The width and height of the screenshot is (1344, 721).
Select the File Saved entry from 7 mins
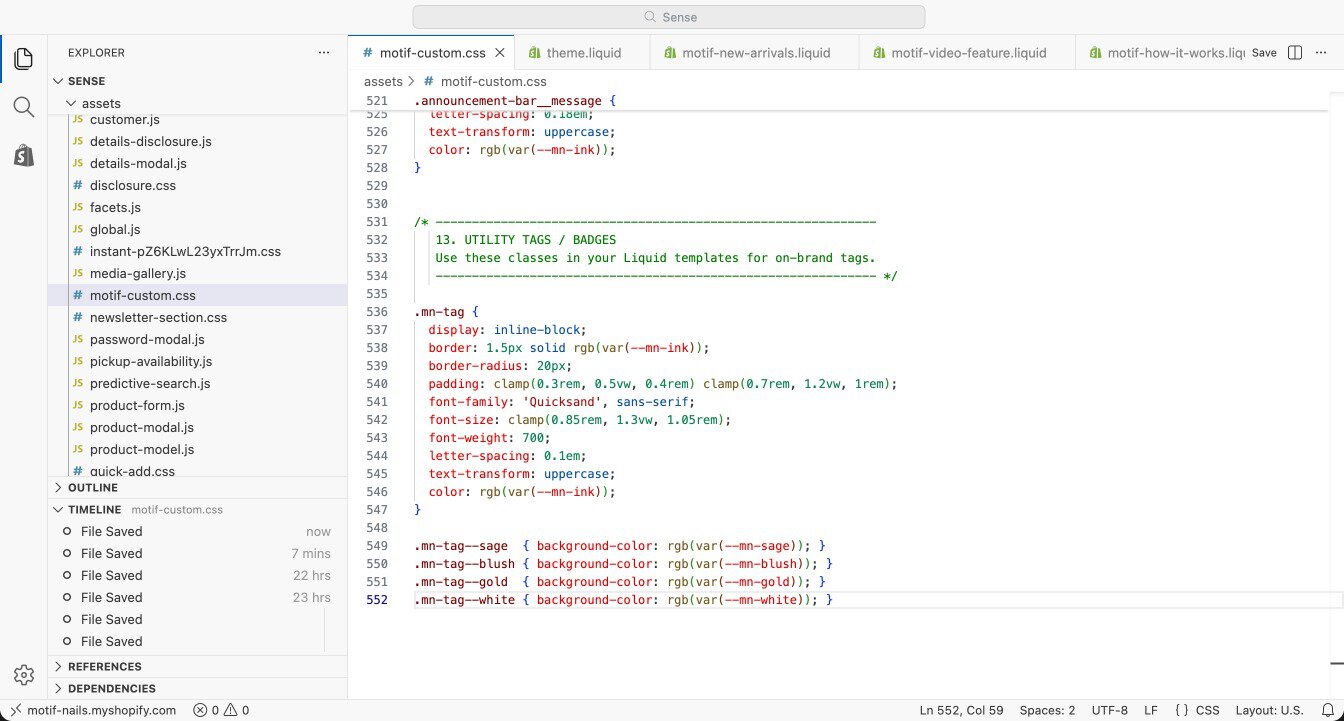click(x=197, y=553)
